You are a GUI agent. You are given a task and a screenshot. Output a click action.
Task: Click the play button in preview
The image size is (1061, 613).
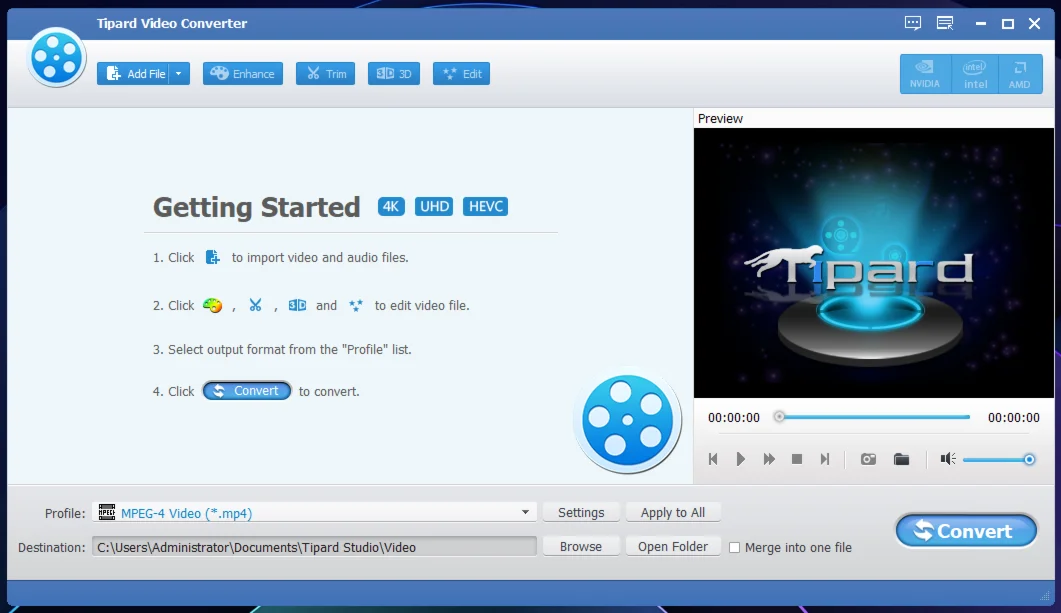click(x=741, y=459)
